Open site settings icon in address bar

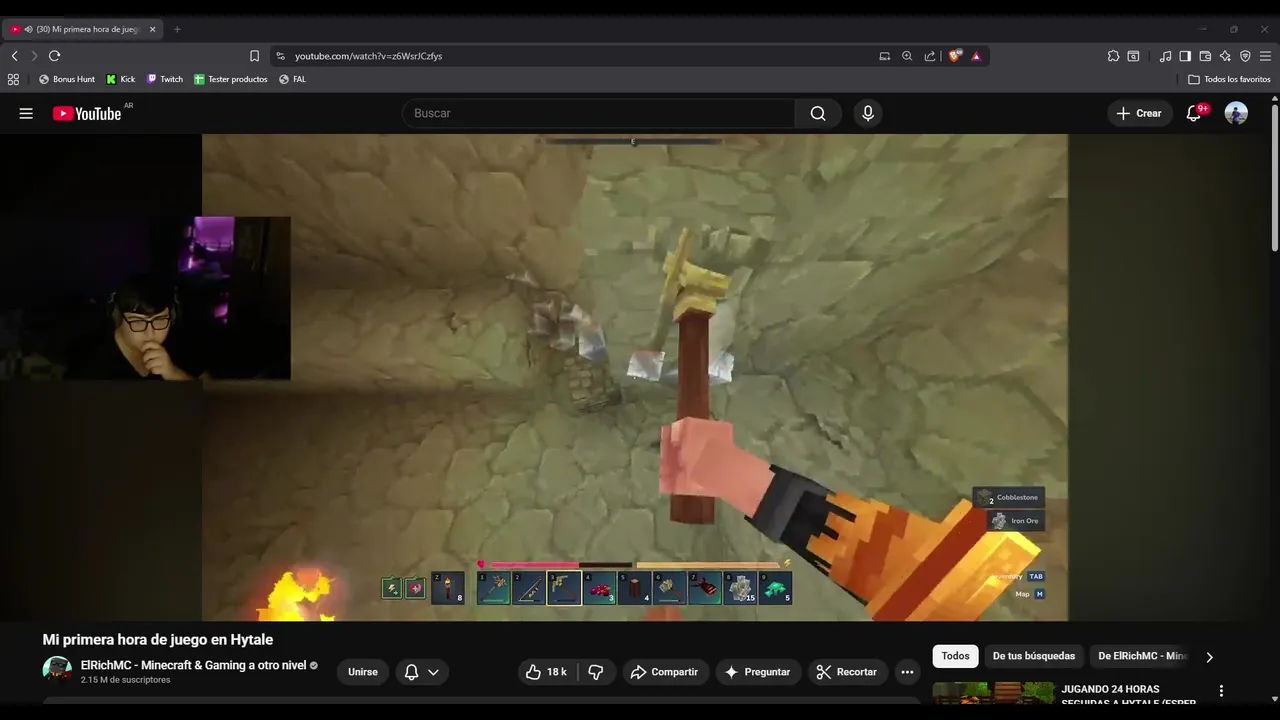pos(281,56)
